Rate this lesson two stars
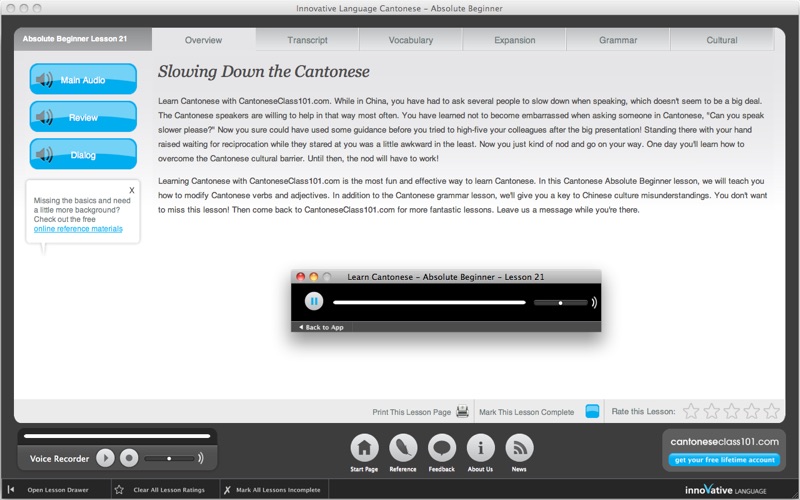This screenshot has height=500, width=800. click(711, 411)
